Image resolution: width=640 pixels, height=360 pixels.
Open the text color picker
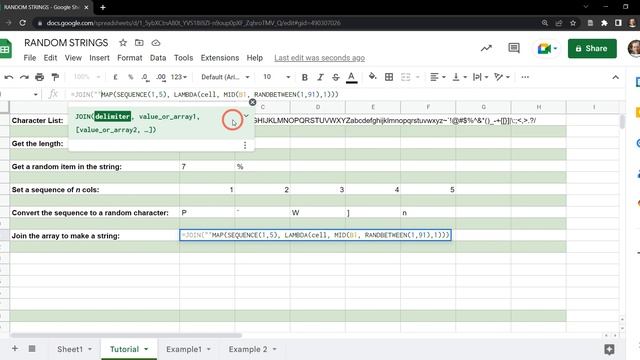[x=351, y=77]
